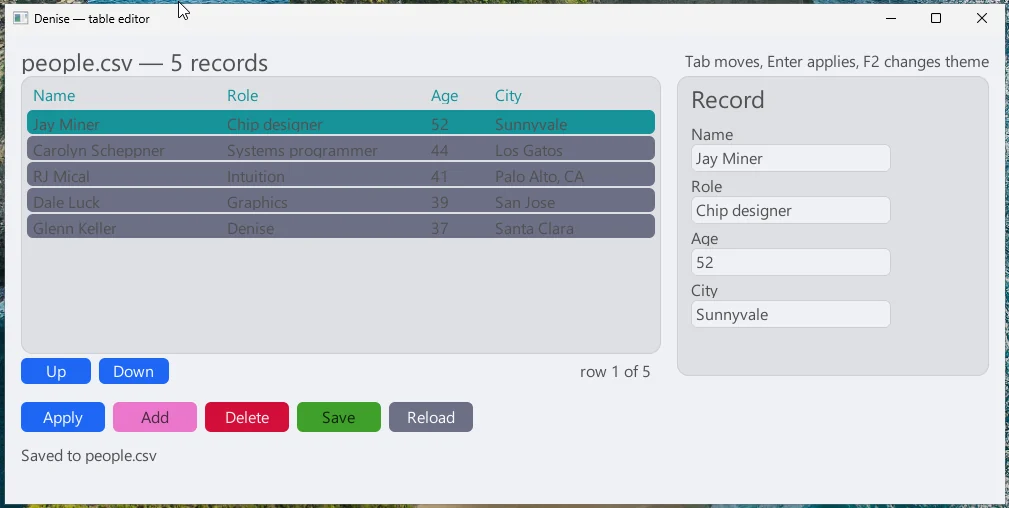Click the Saved to people.csv status text
The width and height of the screenshot is (1009, 508).
(x=89, y=456)
